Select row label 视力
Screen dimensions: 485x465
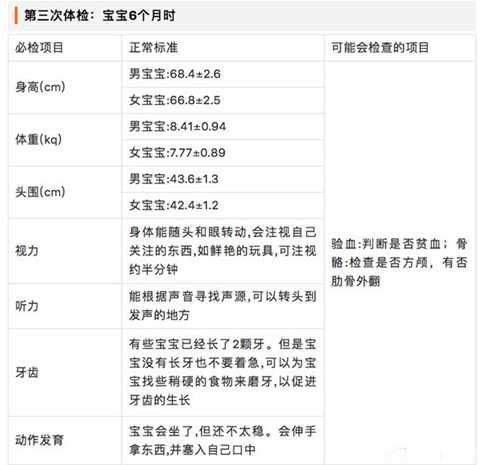pyautogui.click(x=27, y=251)
